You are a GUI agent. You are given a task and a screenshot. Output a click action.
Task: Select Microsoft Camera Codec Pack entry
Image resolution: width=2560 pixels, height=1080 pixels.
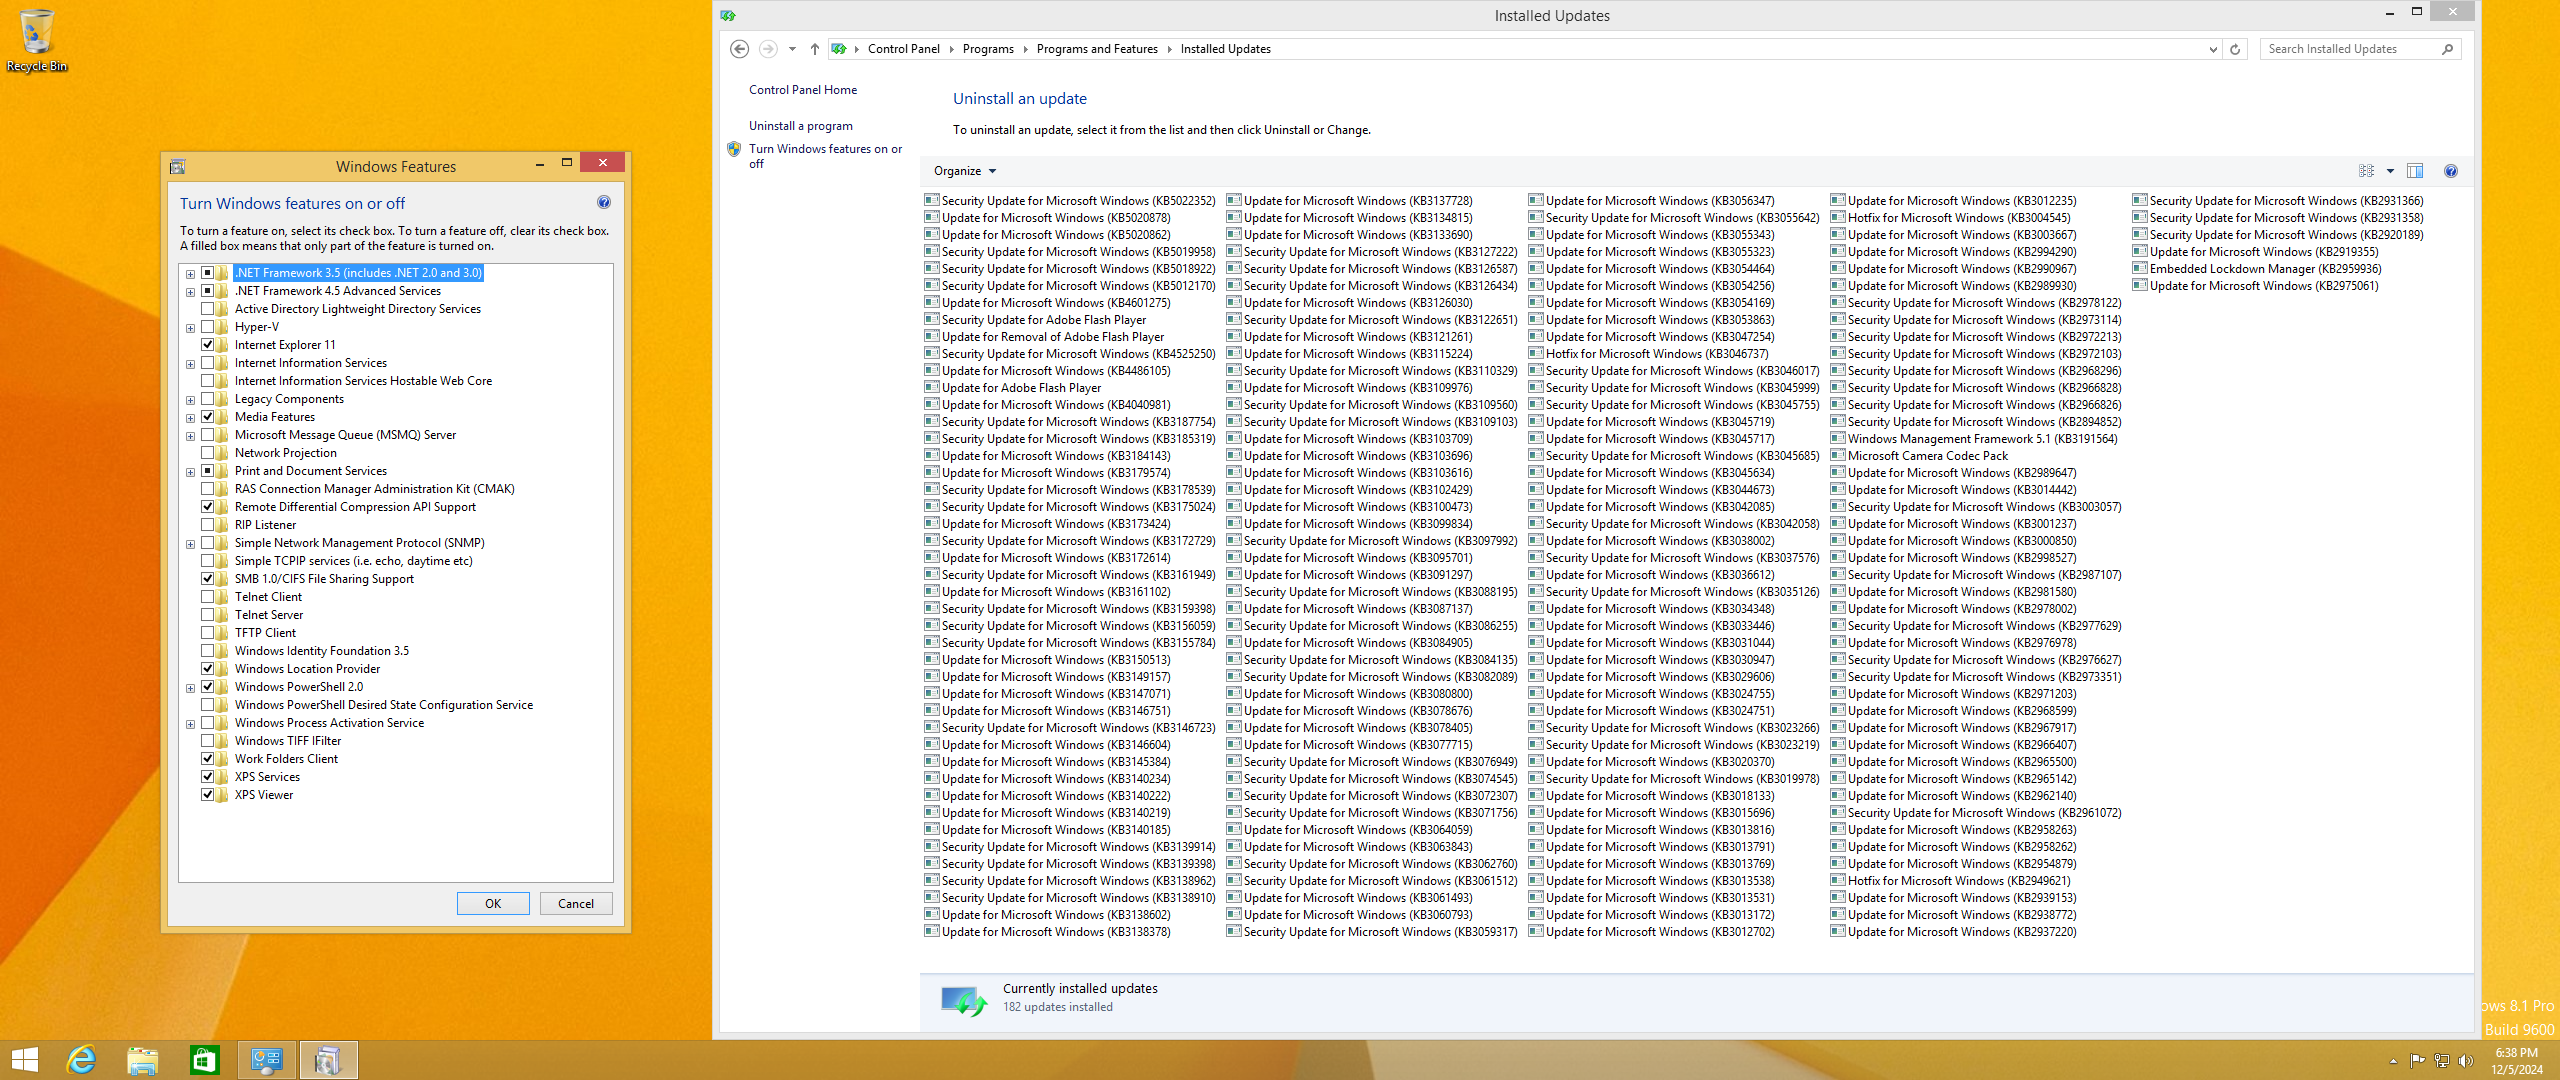click(x=1920, y=456)
